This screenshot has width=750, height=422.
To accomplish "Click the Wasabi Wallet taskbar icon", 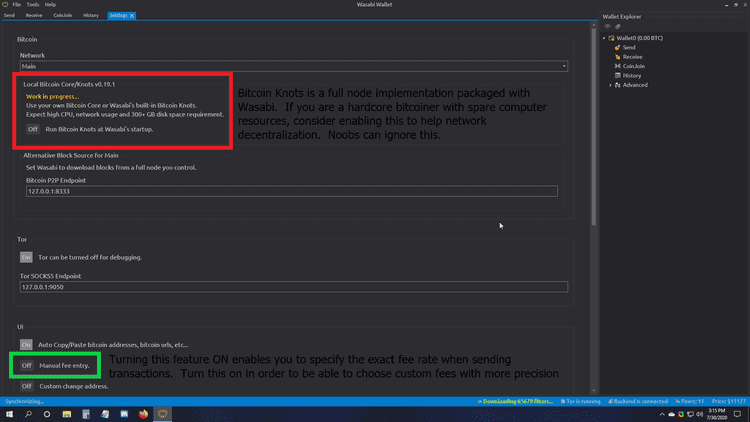I will [163, 414].
